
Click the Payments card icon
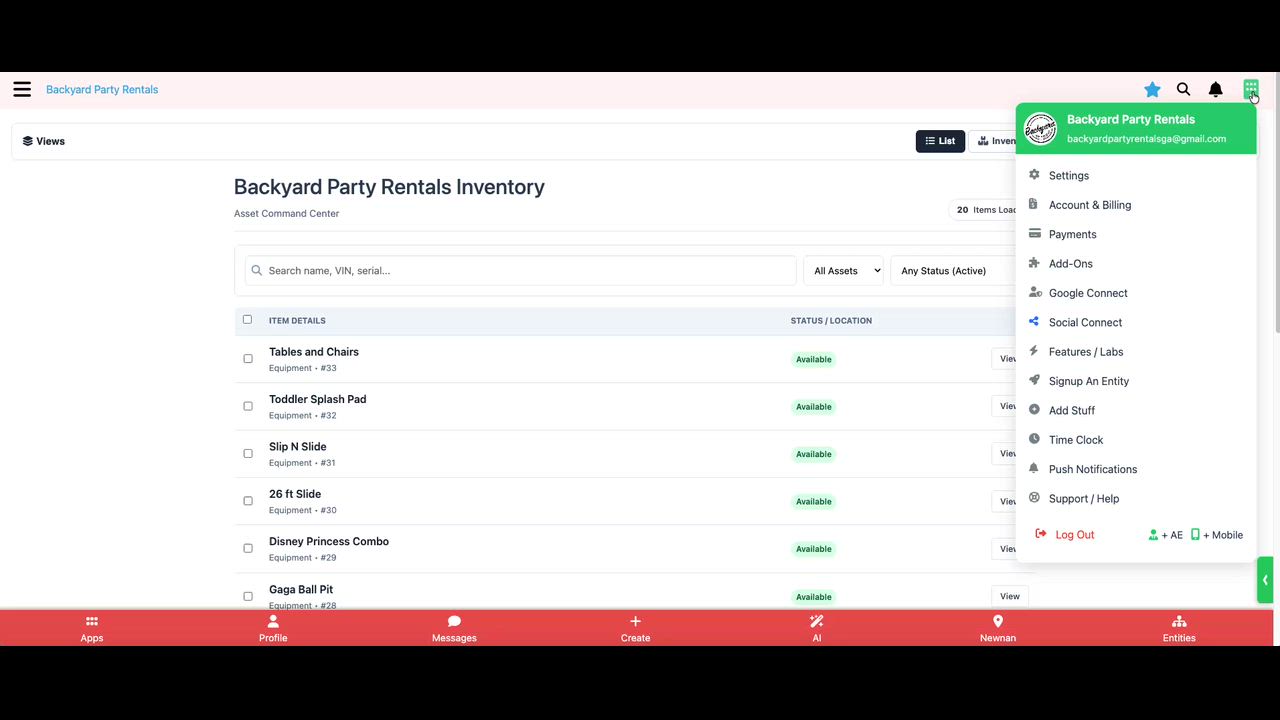click(1034, 234)
